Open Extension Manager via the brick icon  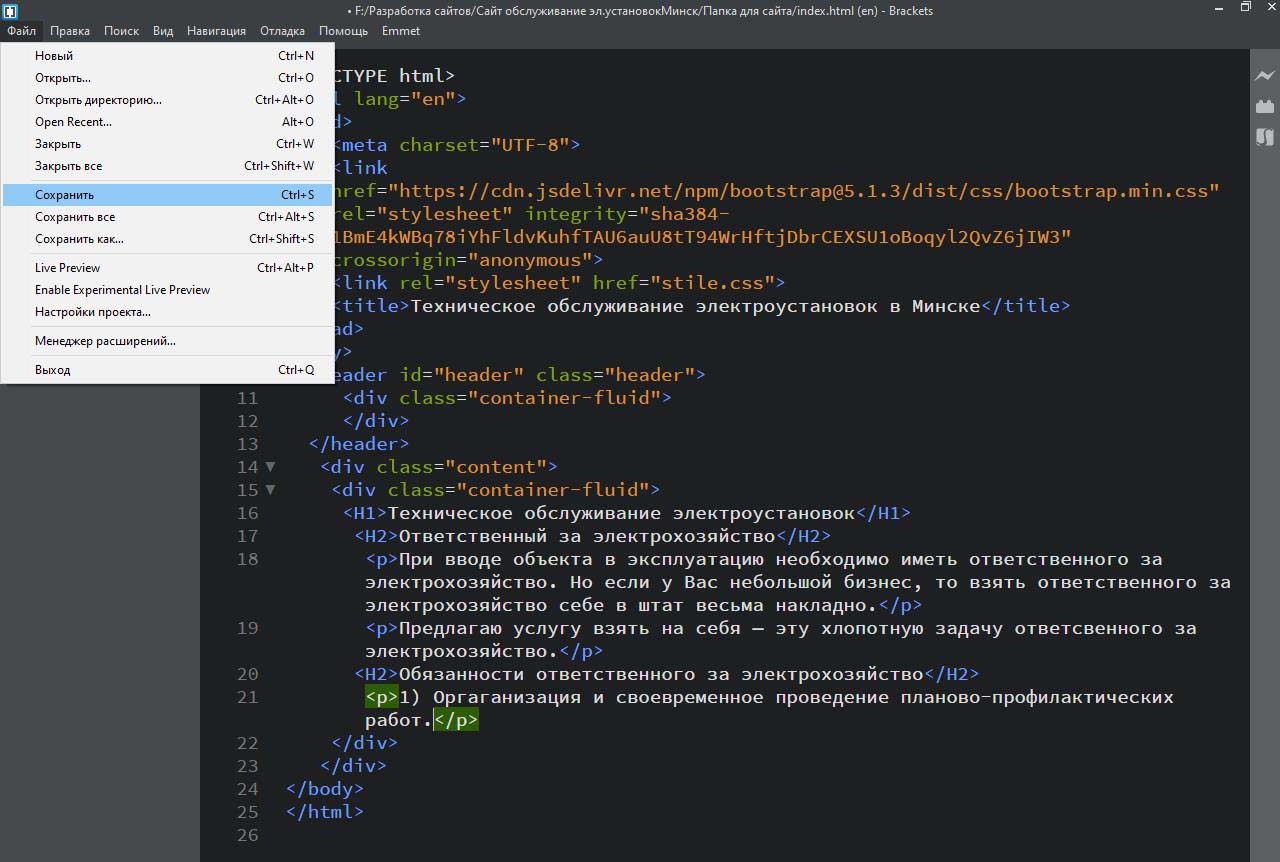(x=1265, y=106)
